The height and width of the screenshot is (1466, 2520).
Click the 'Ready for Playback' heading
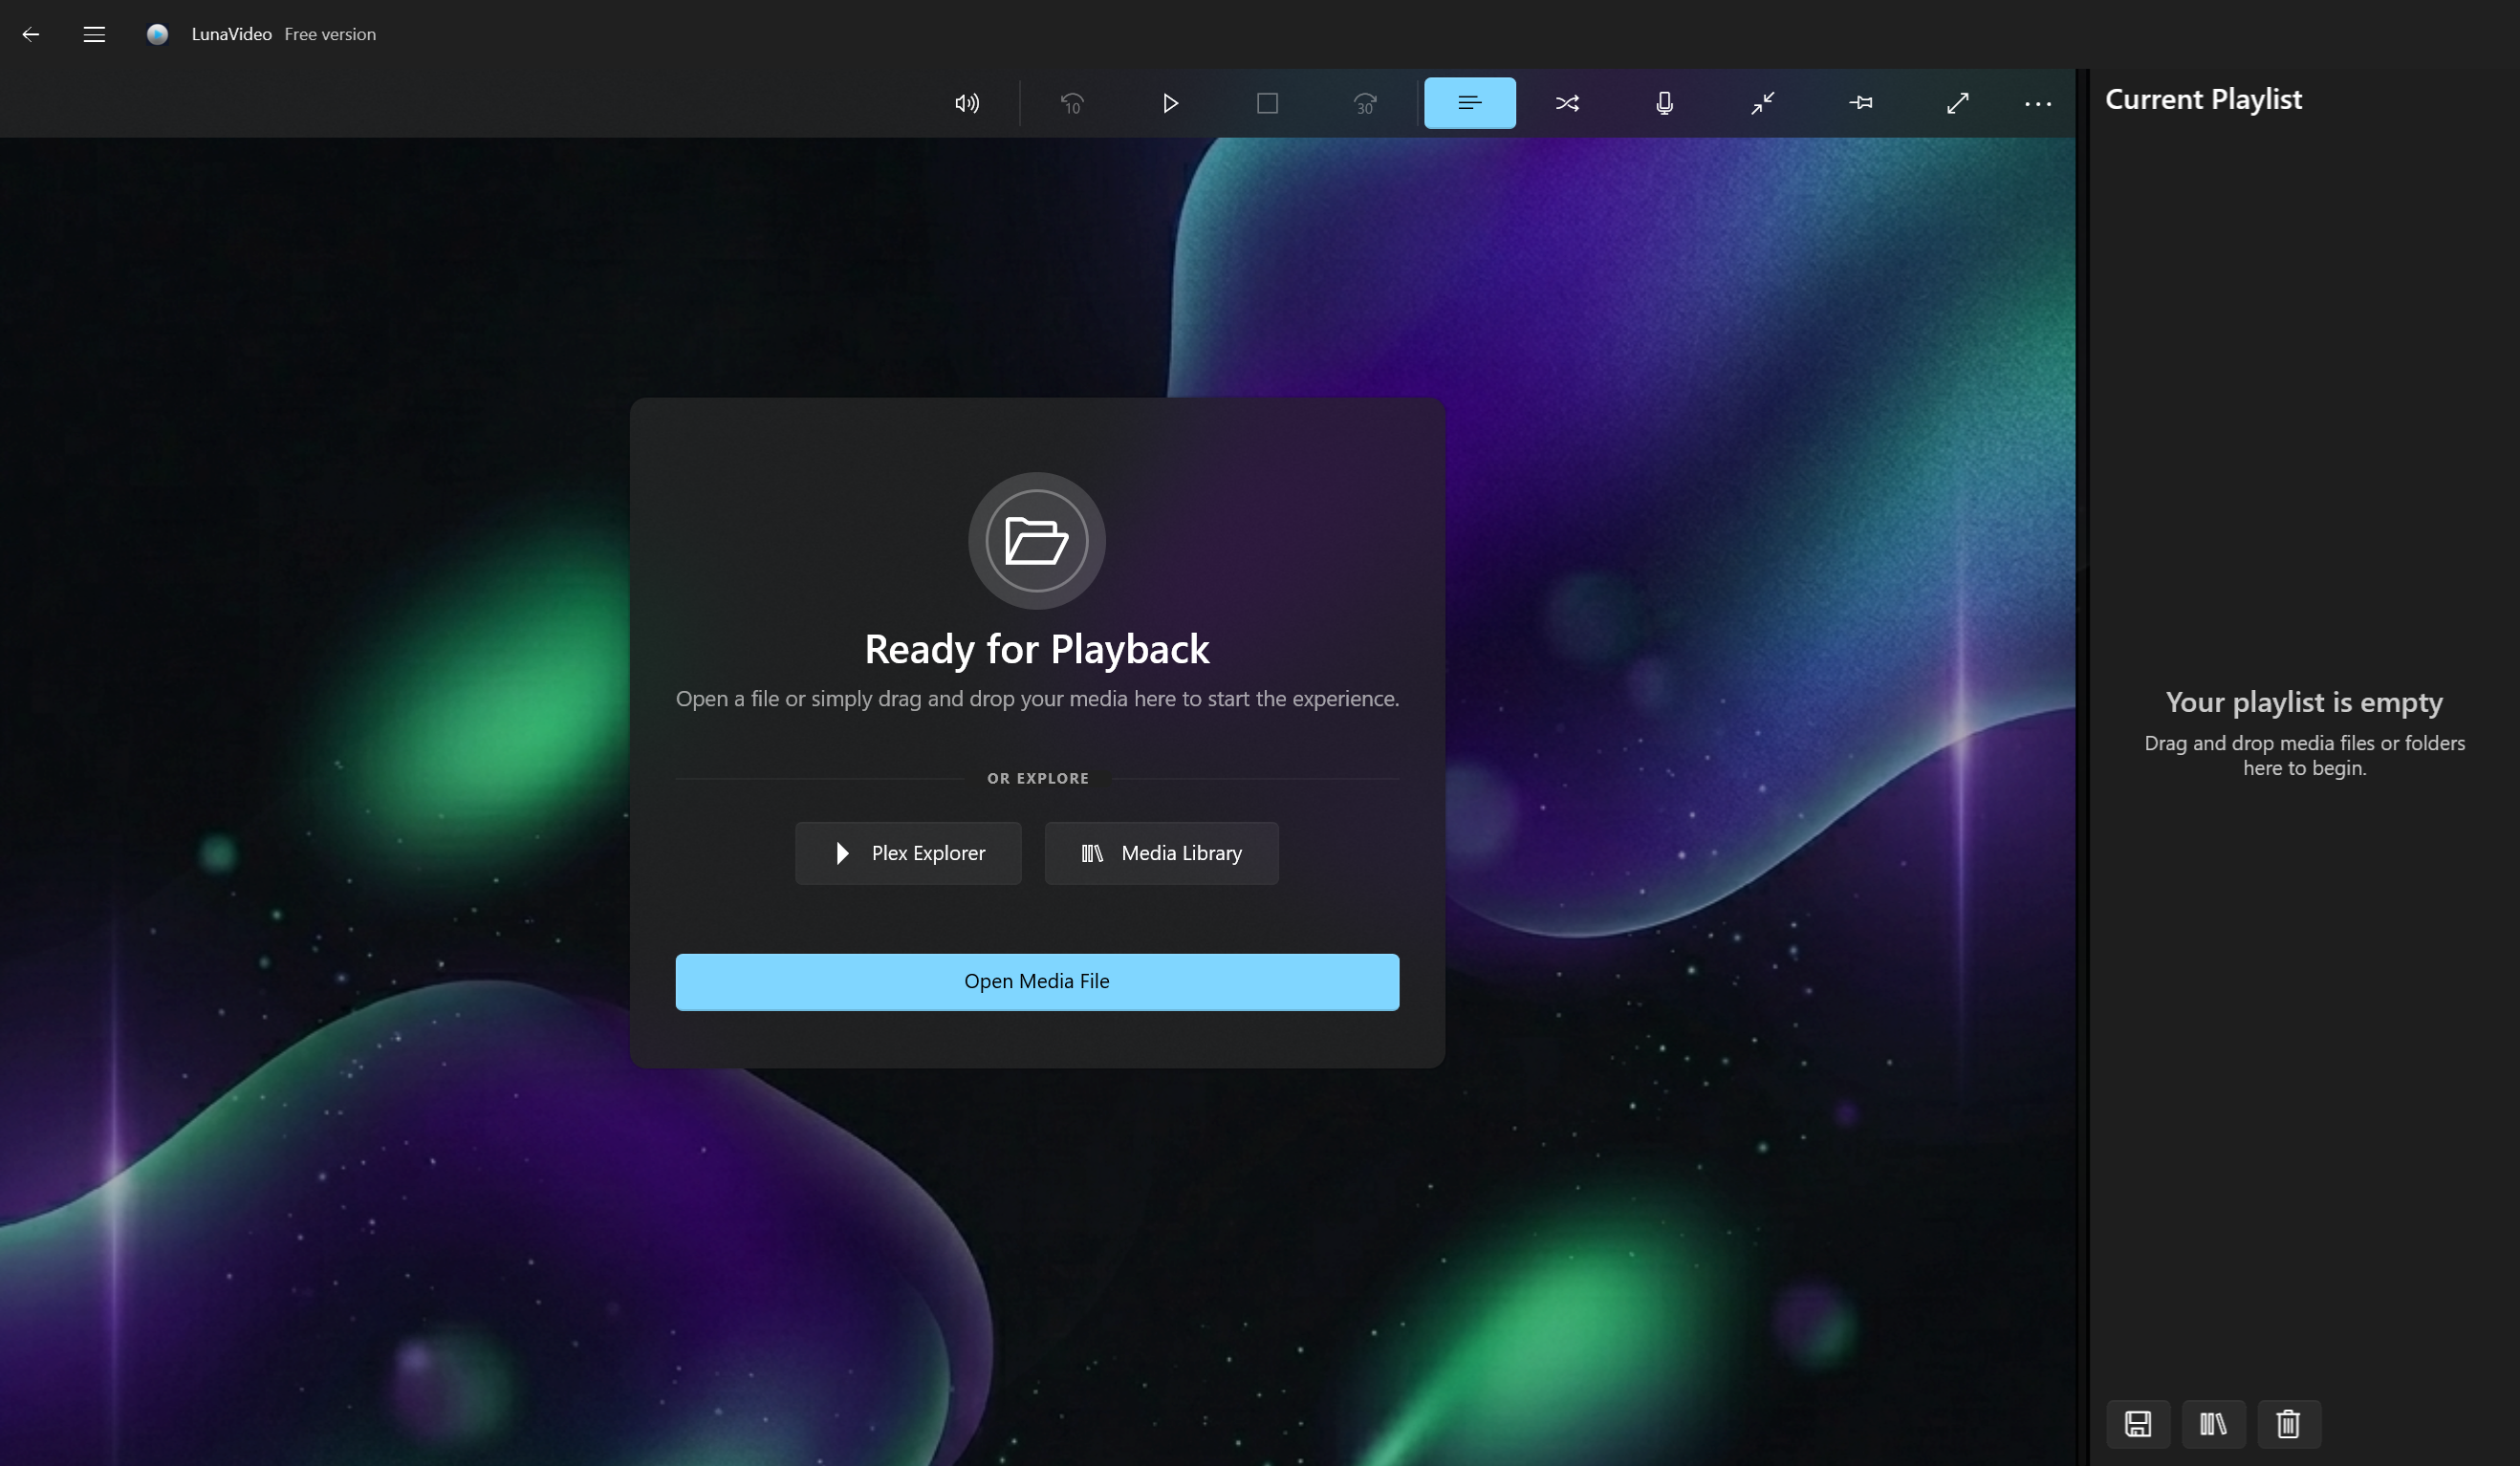coord(1037,649)
